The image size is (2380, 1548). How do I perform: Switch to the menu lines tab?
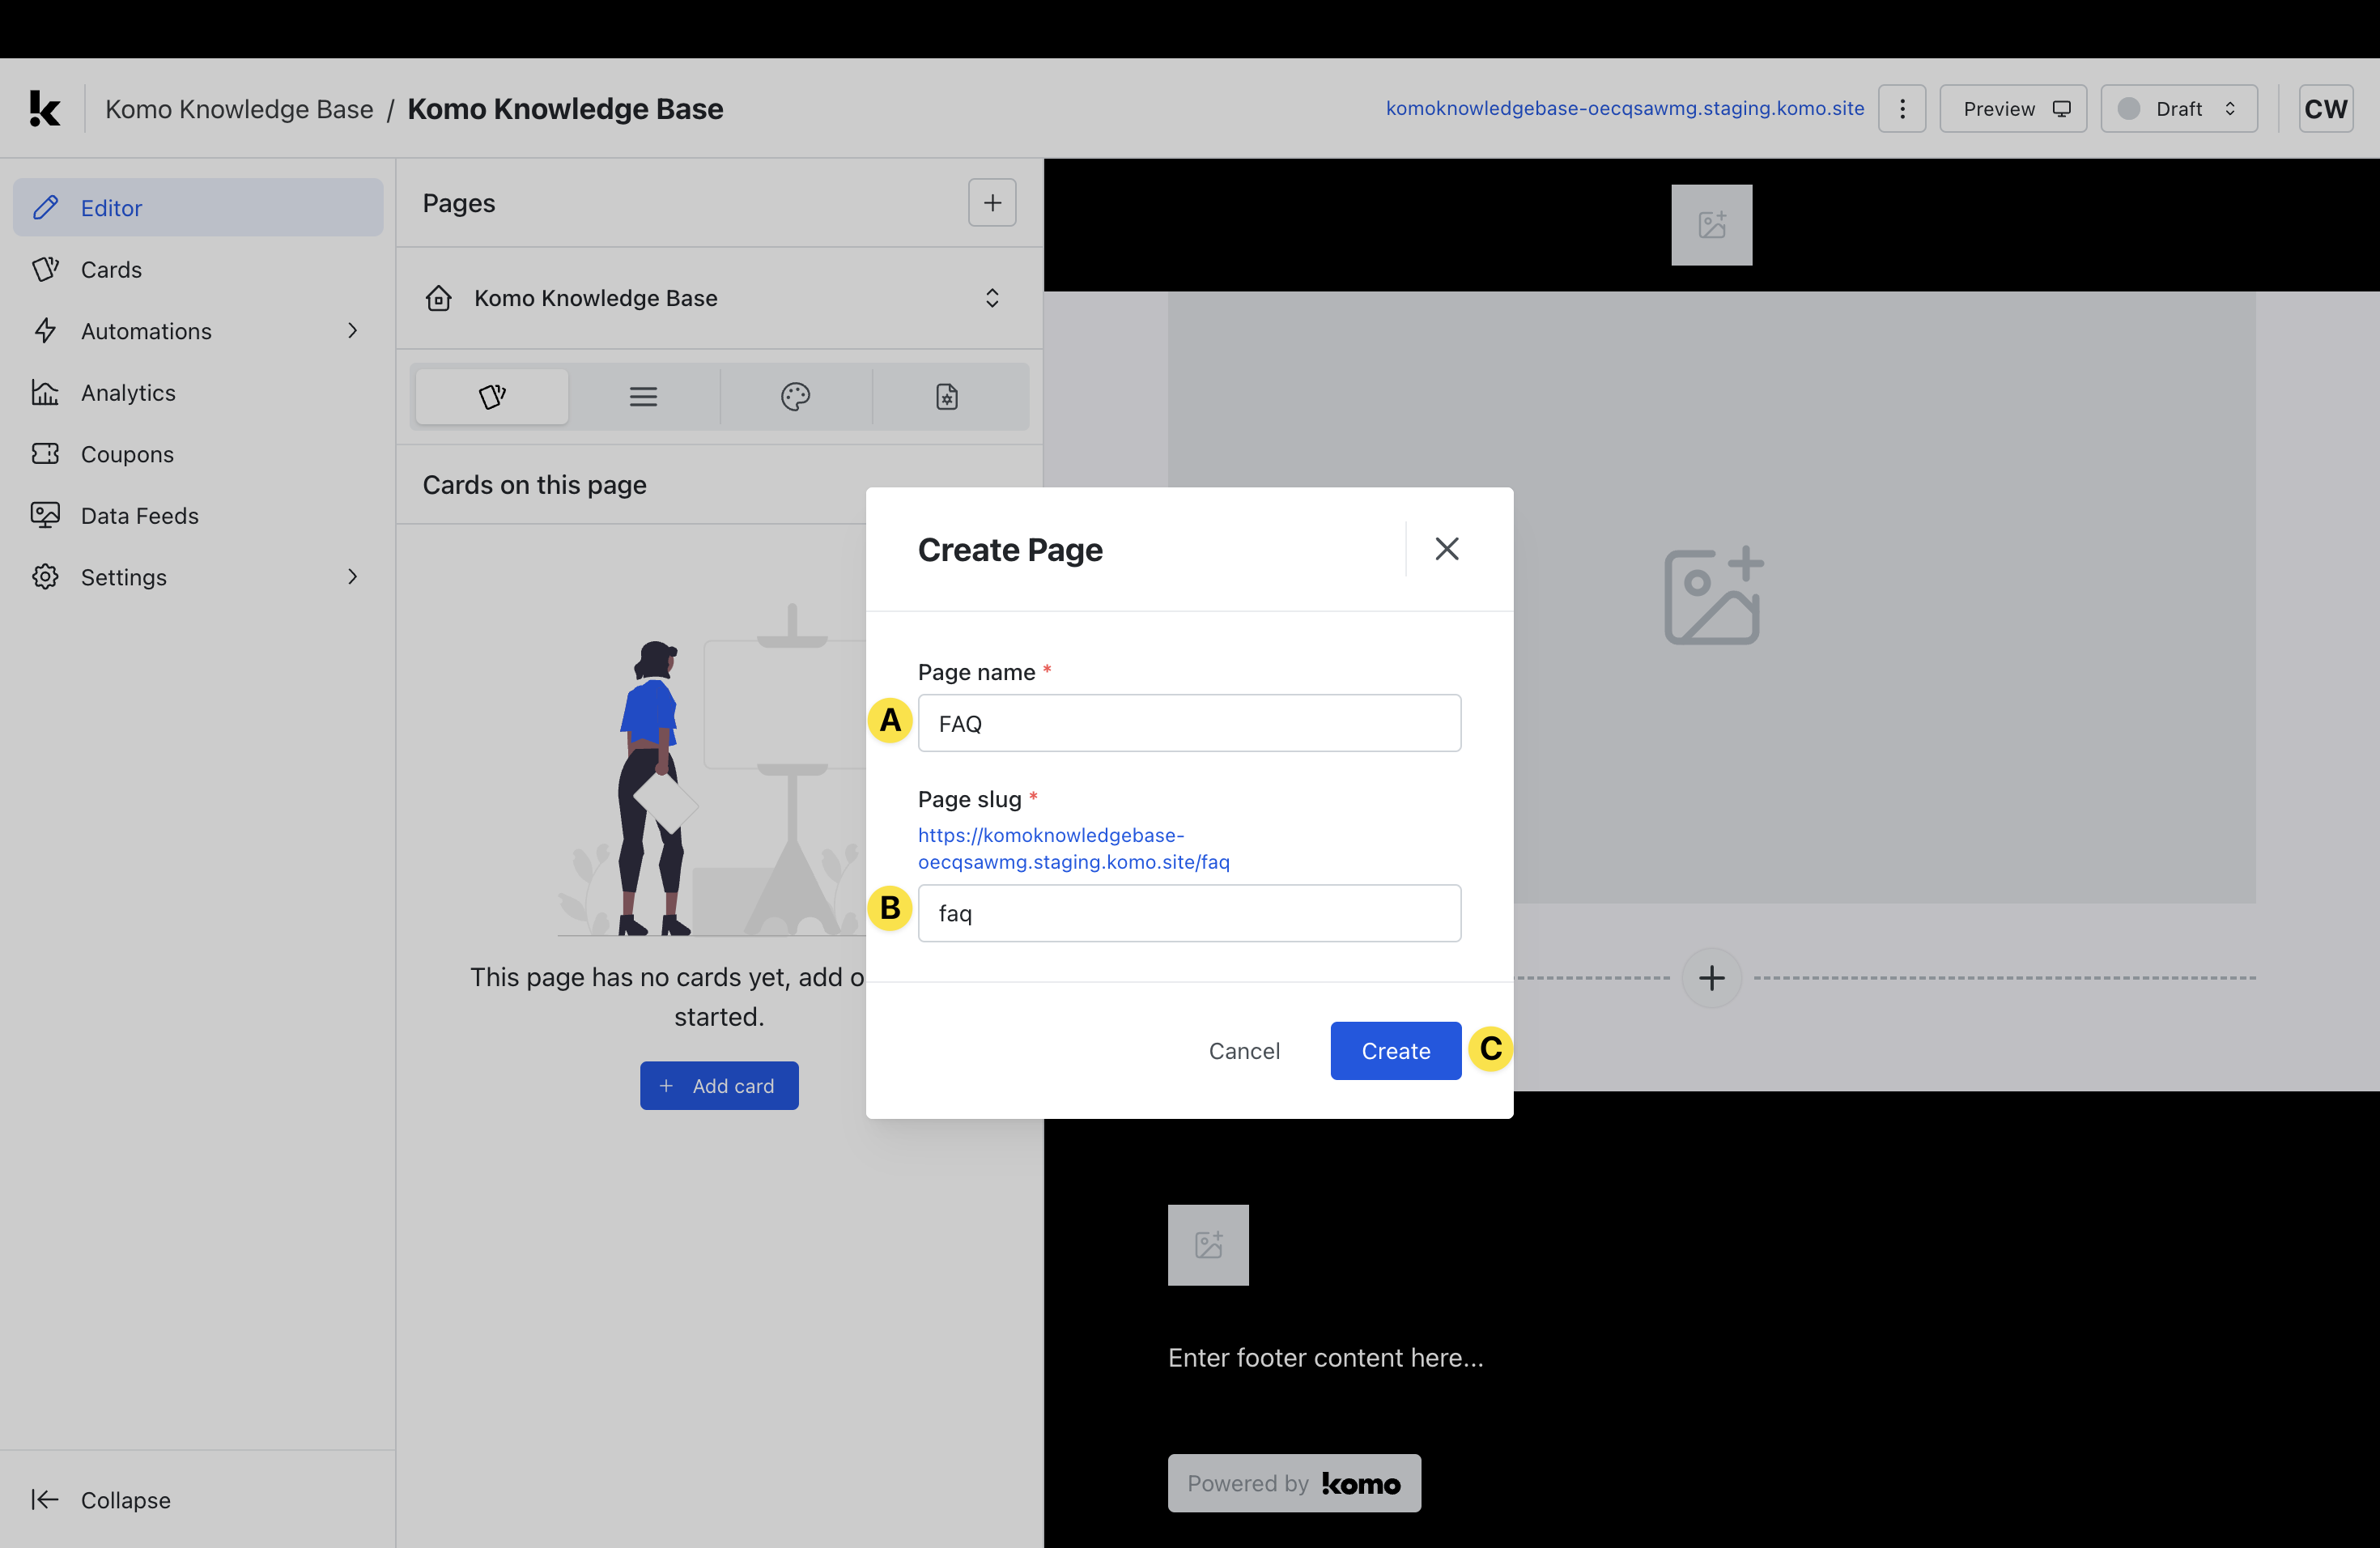[643, 397]
